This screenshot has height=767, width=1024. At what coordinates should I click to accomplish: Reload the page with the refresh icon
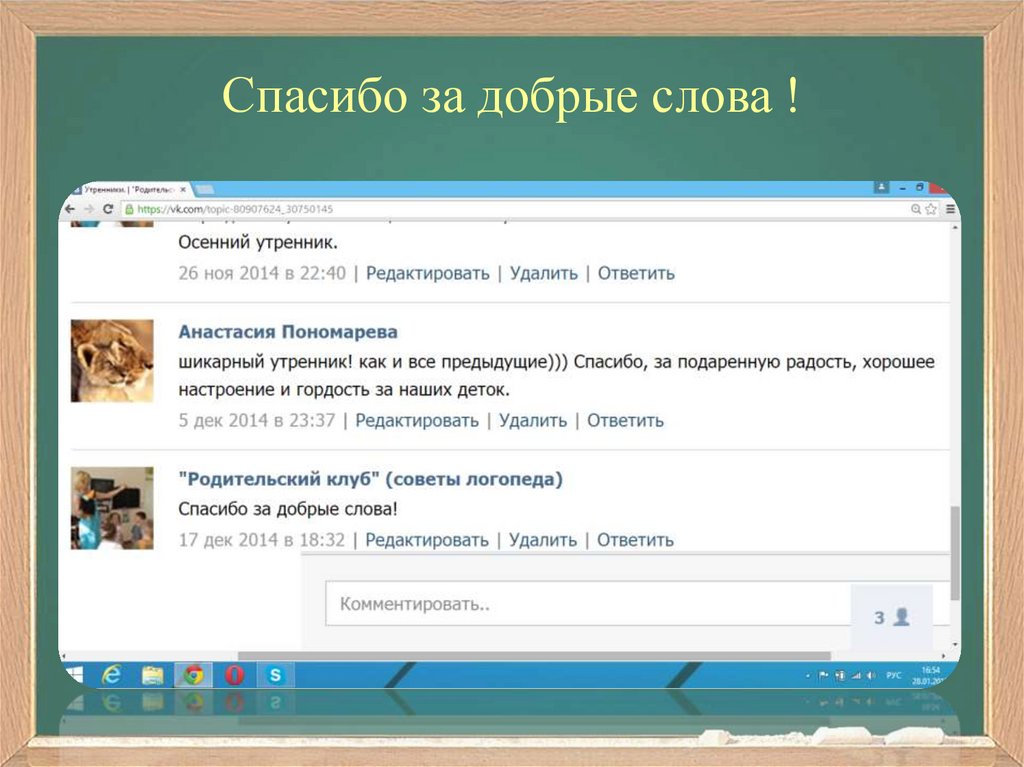pos(108,209)
